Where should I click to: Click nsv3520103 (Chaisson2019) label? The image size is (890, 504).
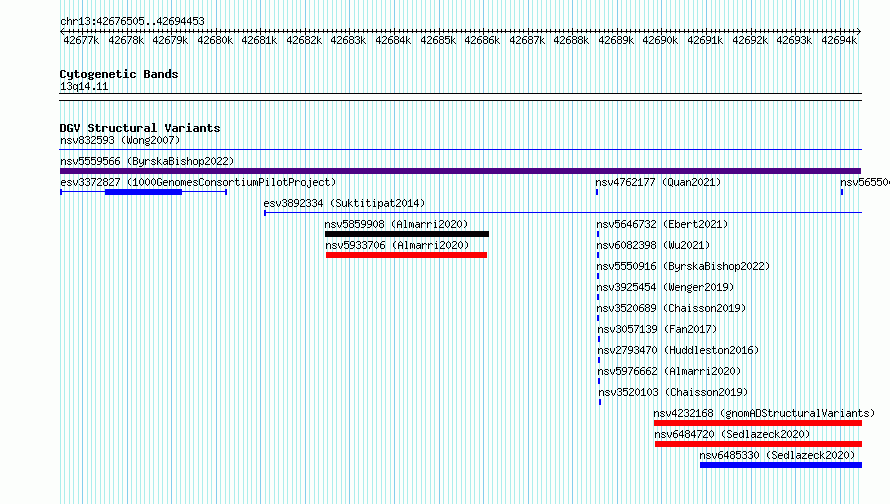pos(673,392)
